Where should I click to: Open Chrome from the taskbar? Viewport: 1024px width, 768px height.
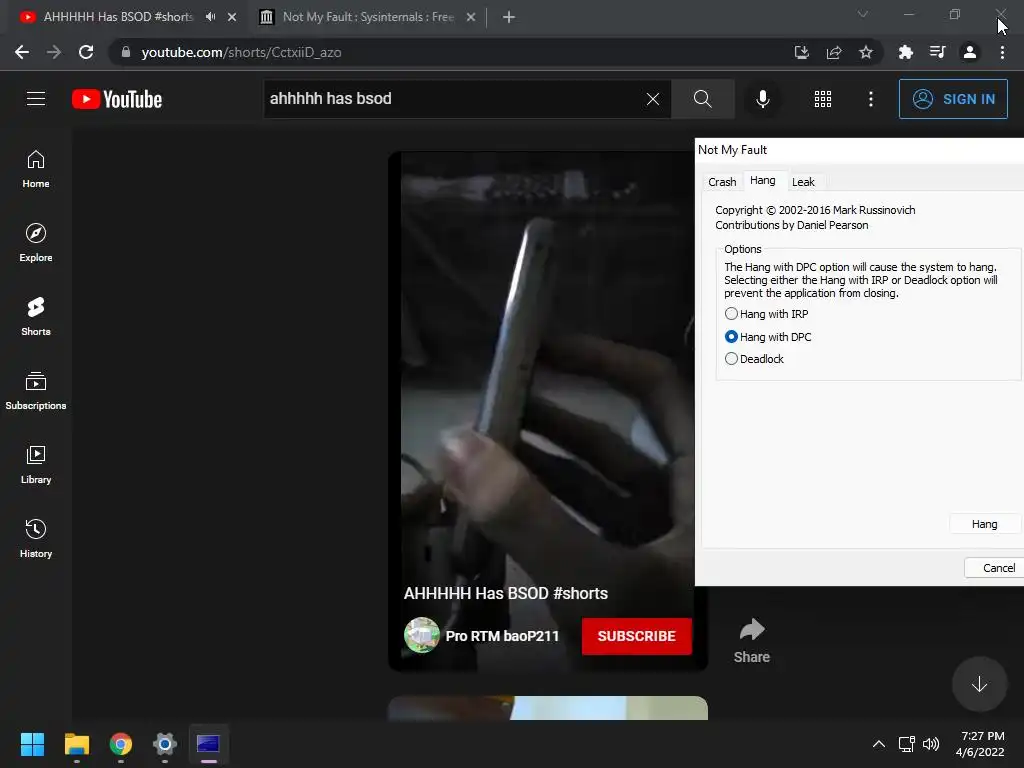[x=121, y=744]
